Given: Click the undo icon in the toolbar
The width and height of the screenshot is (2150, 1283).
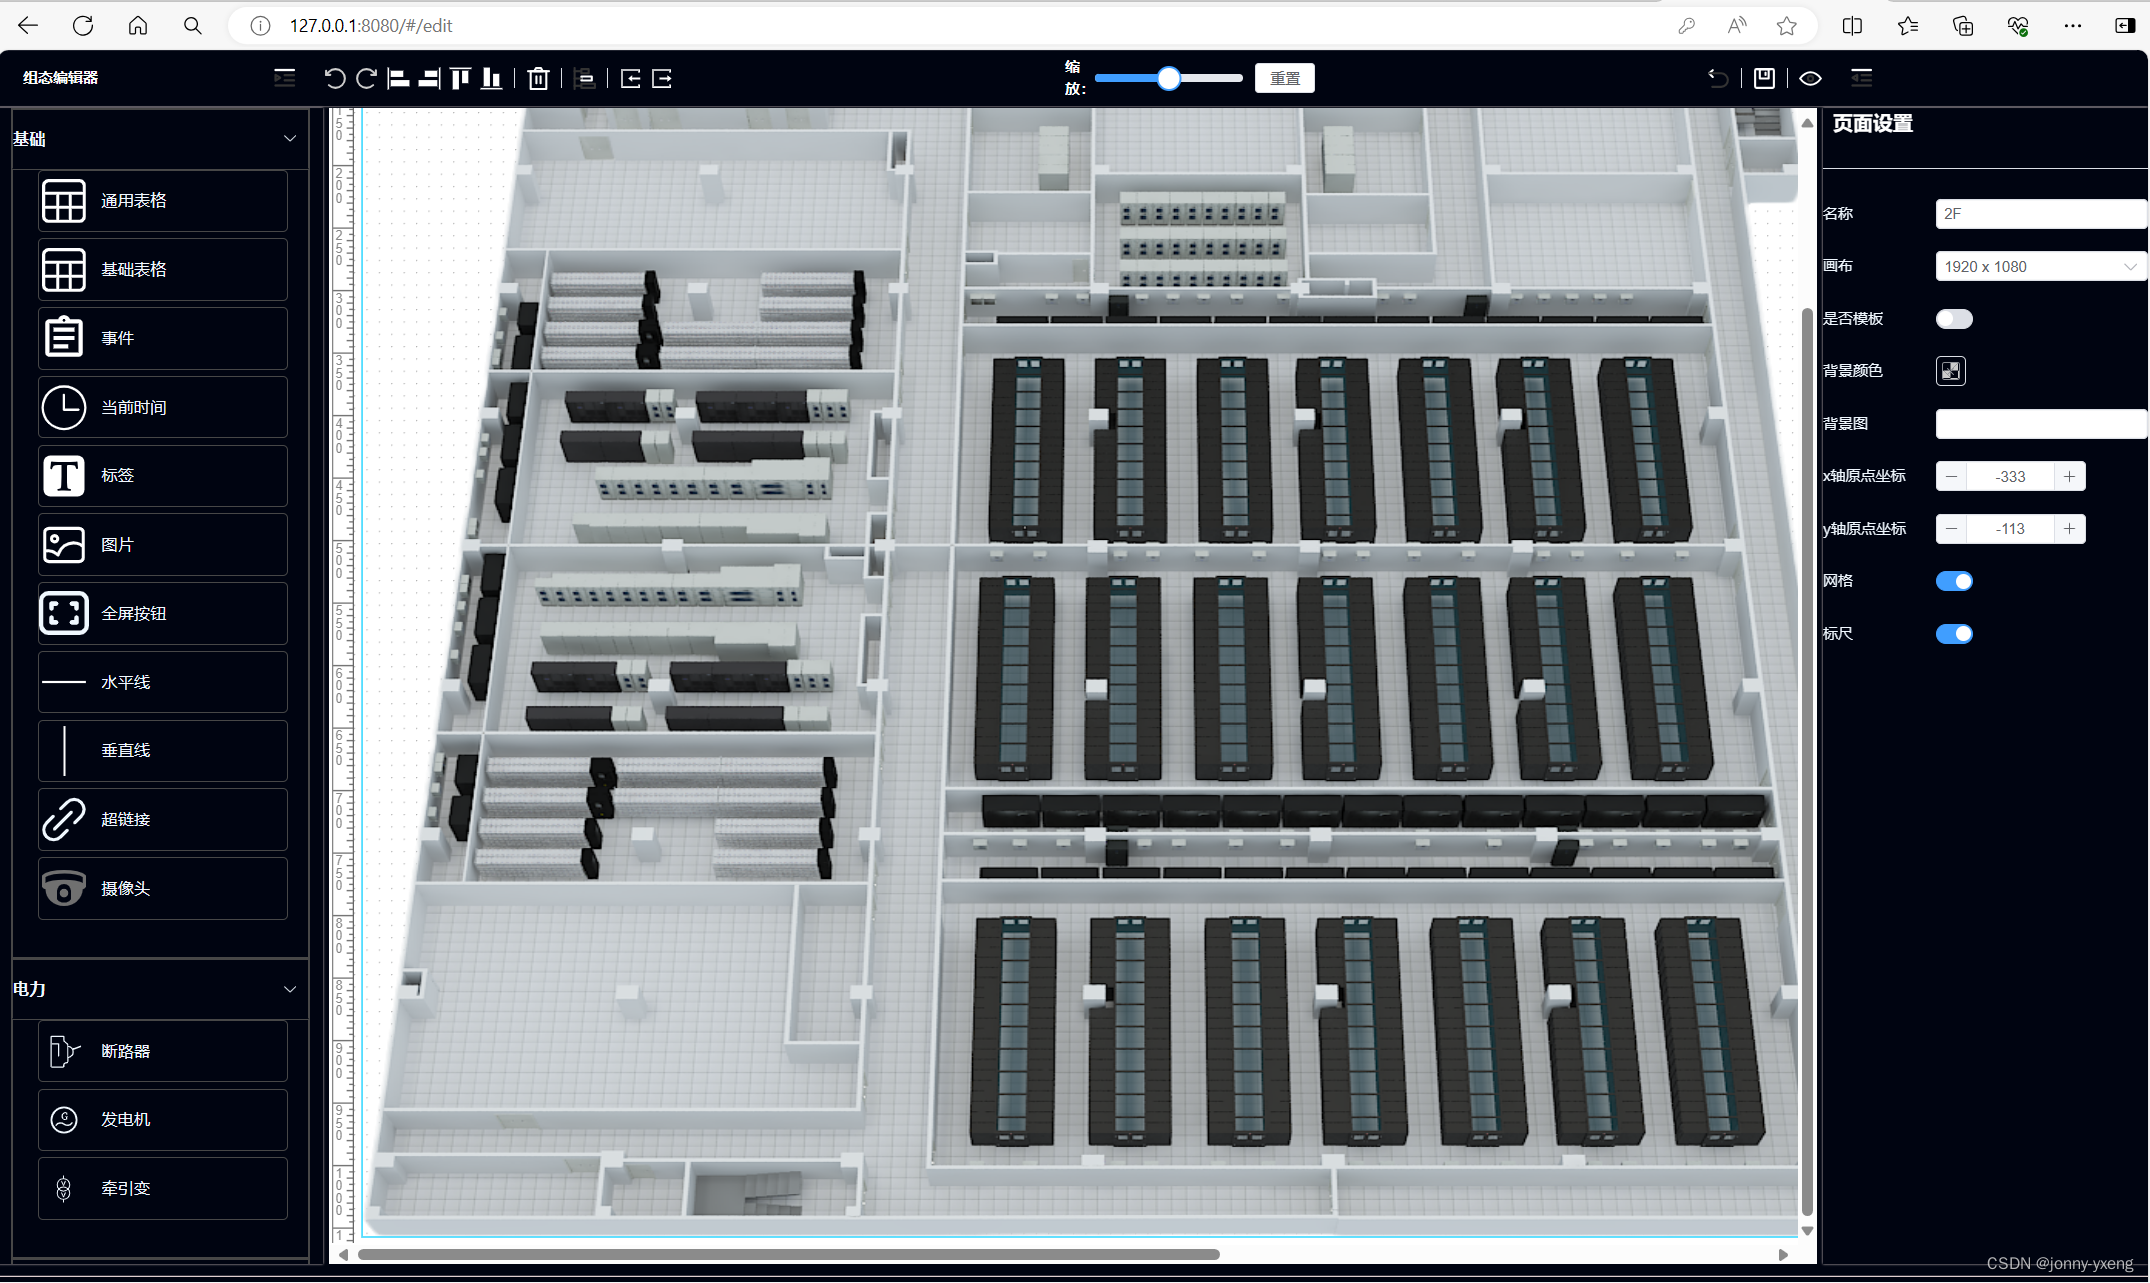Looking at the screenshot, I should point(334,78).
